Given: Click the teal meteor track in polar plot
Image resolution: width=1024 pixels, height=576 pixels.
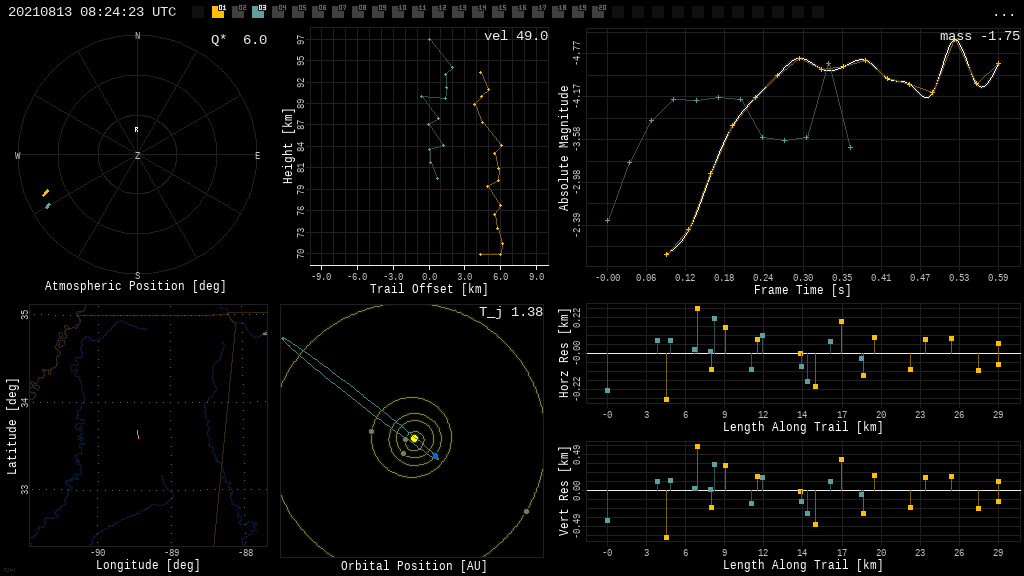Looking at the screenshot, I should coord(48,206).
